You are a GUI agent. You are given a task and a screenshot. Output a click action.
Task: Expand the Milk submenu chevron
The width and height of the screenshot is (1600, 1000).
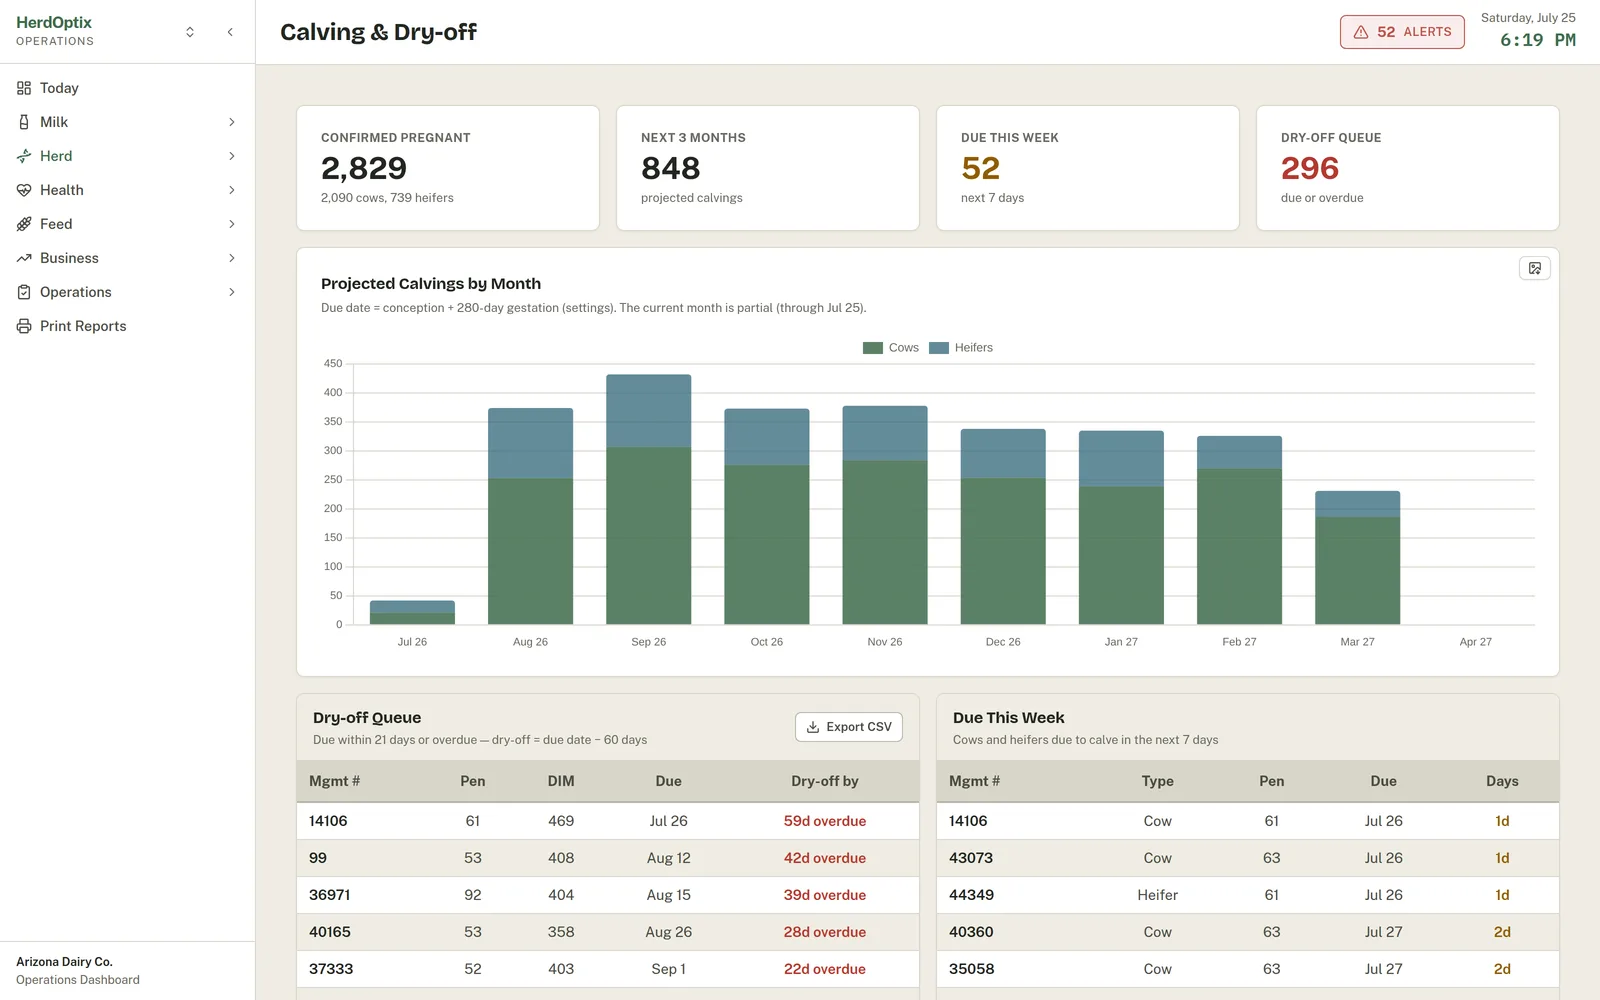(x=232, y=122)
